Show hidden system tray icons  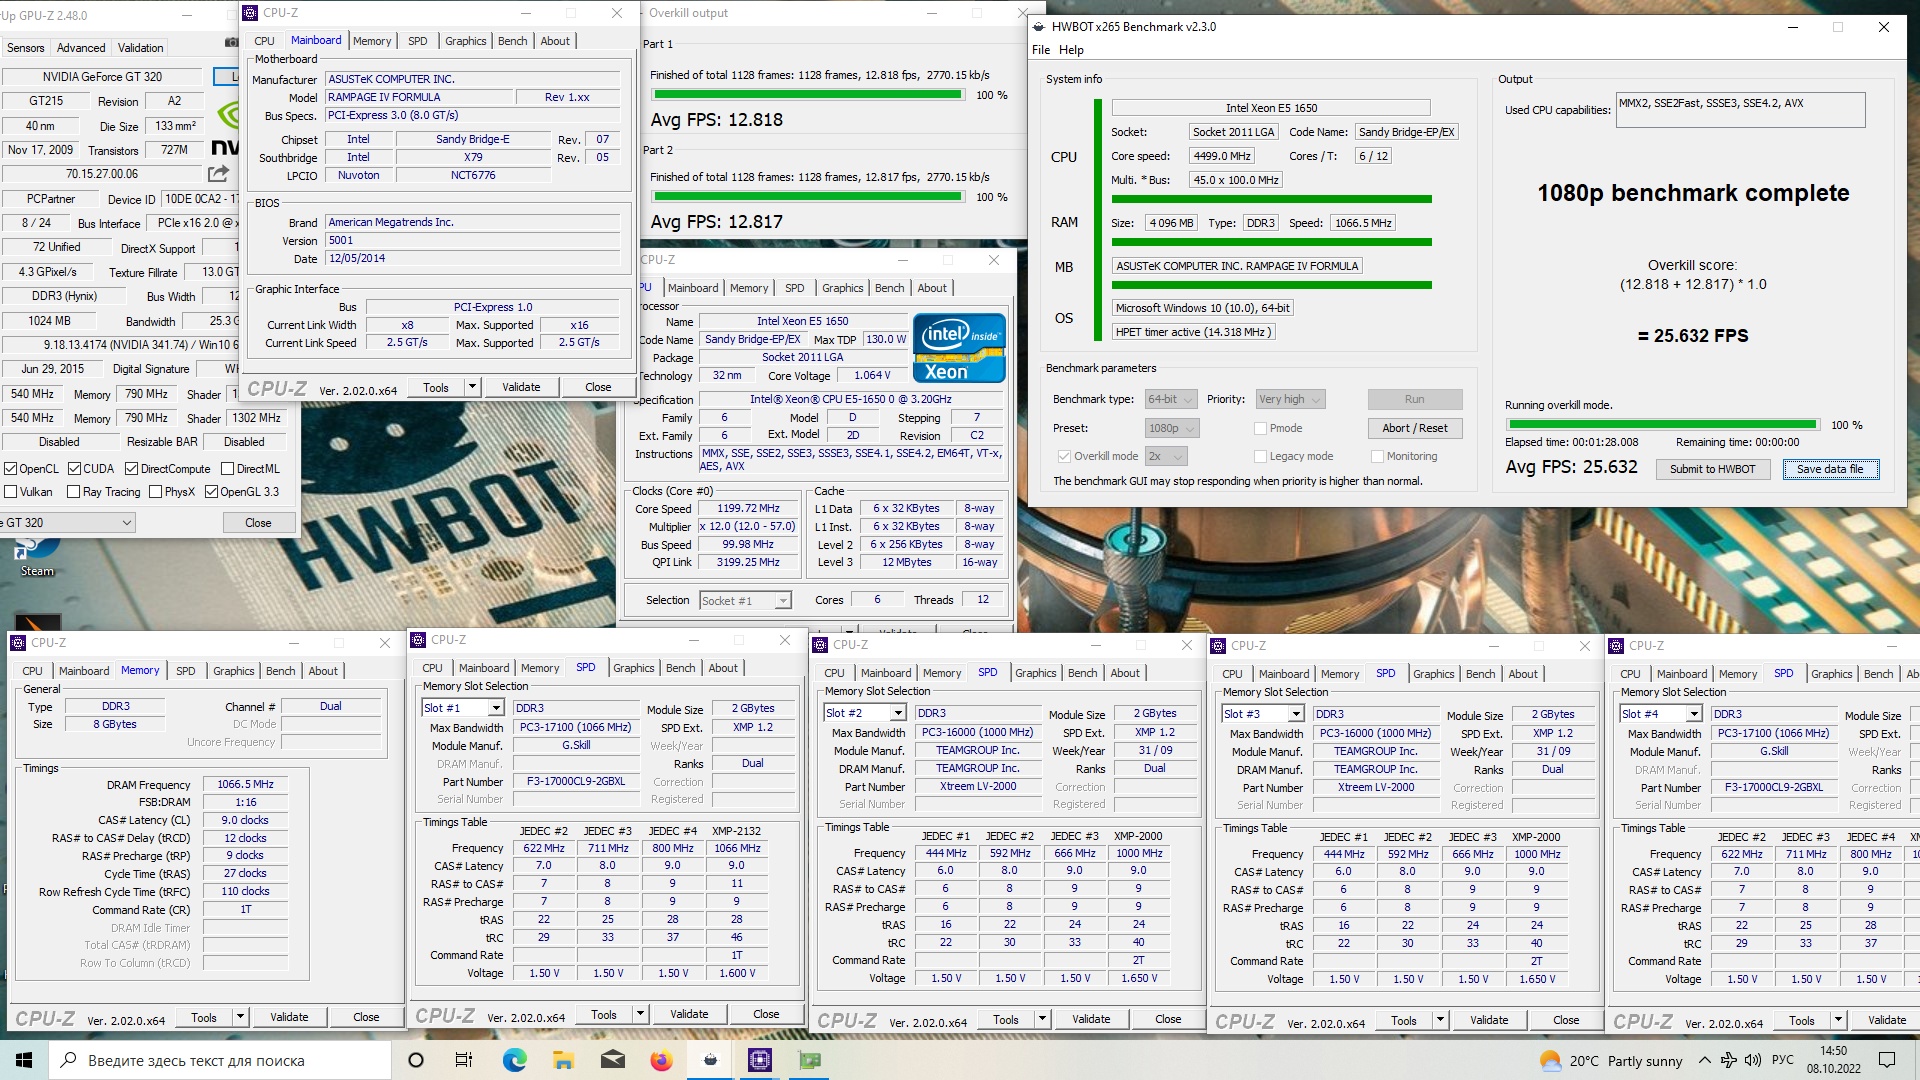coord(1704,1060)
